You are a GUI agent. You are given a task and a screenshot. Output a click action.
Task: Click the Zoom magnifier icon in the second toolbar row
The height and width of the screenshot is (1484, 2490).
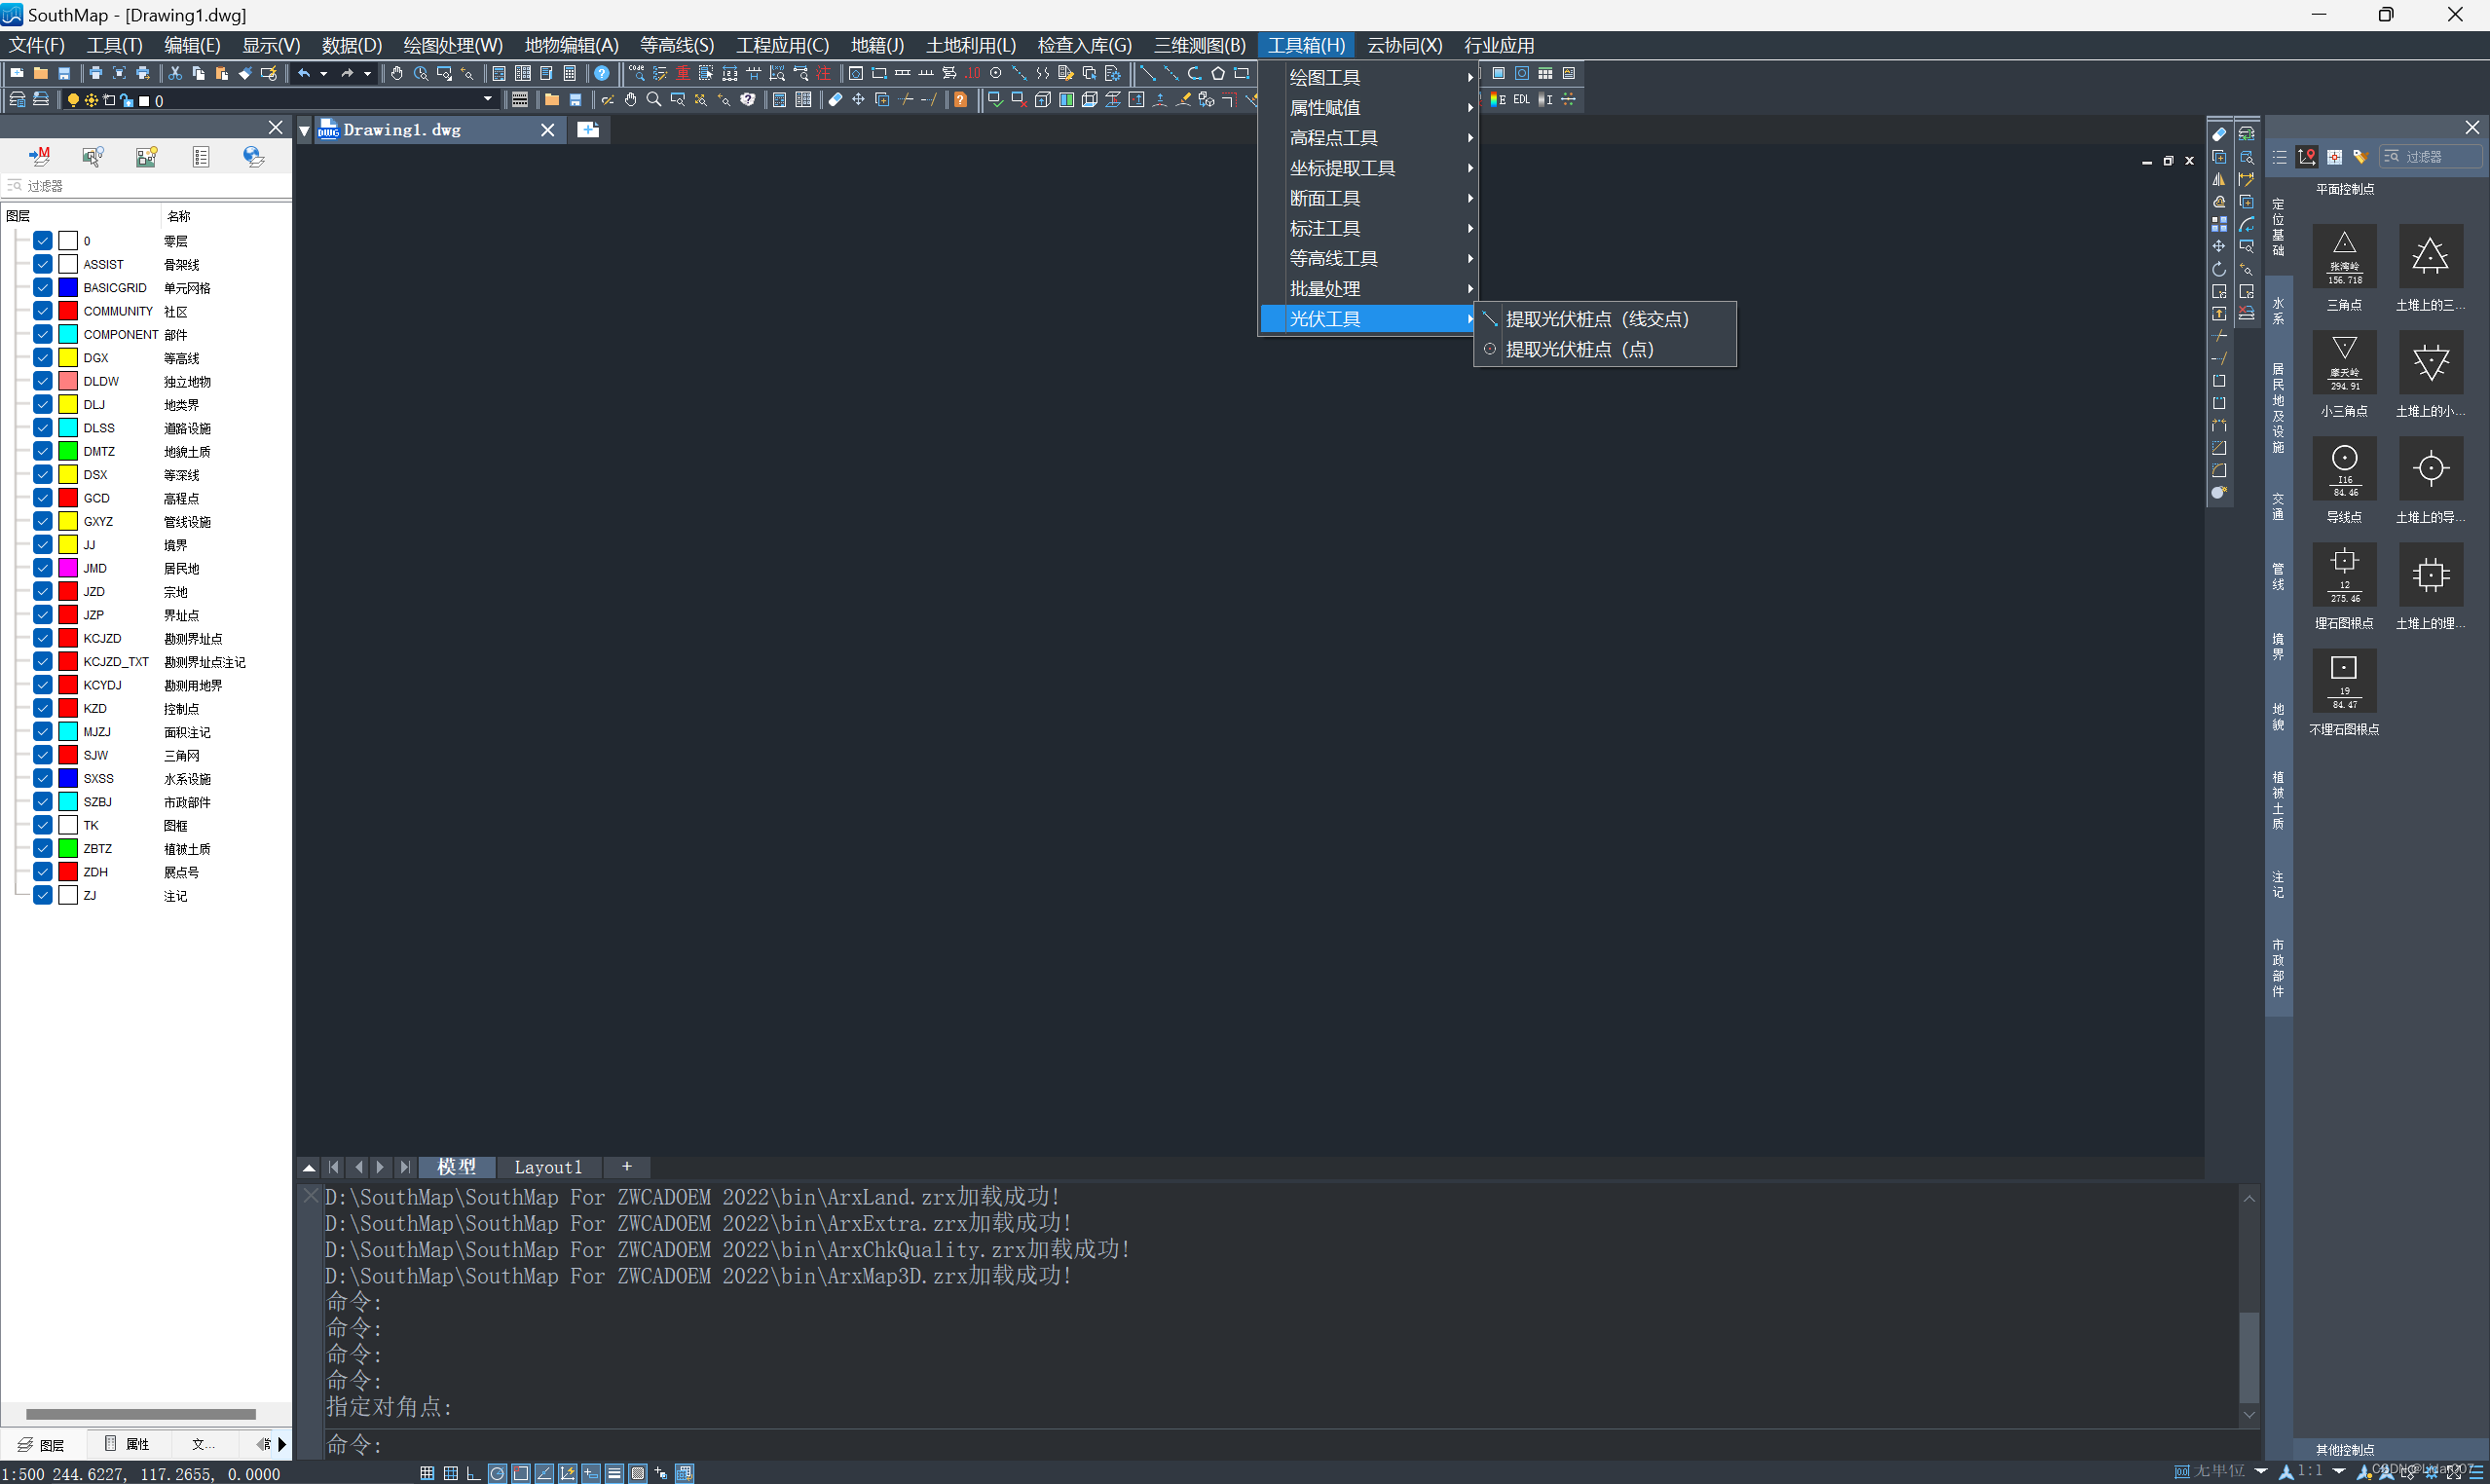pos(654,99)
